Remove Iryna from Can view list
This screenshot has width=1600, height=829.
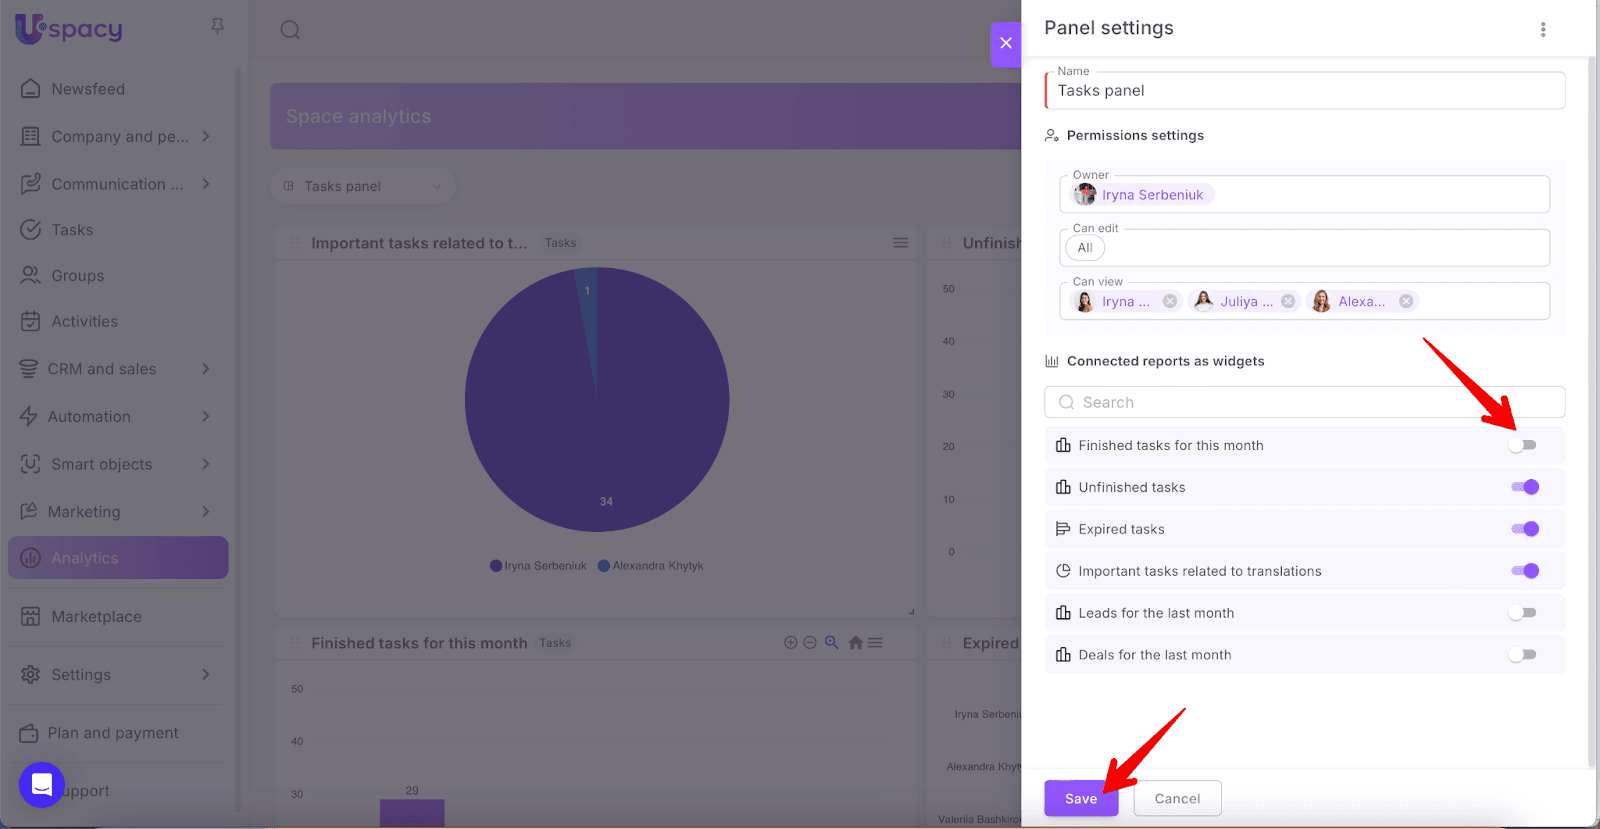(1169, 301)
